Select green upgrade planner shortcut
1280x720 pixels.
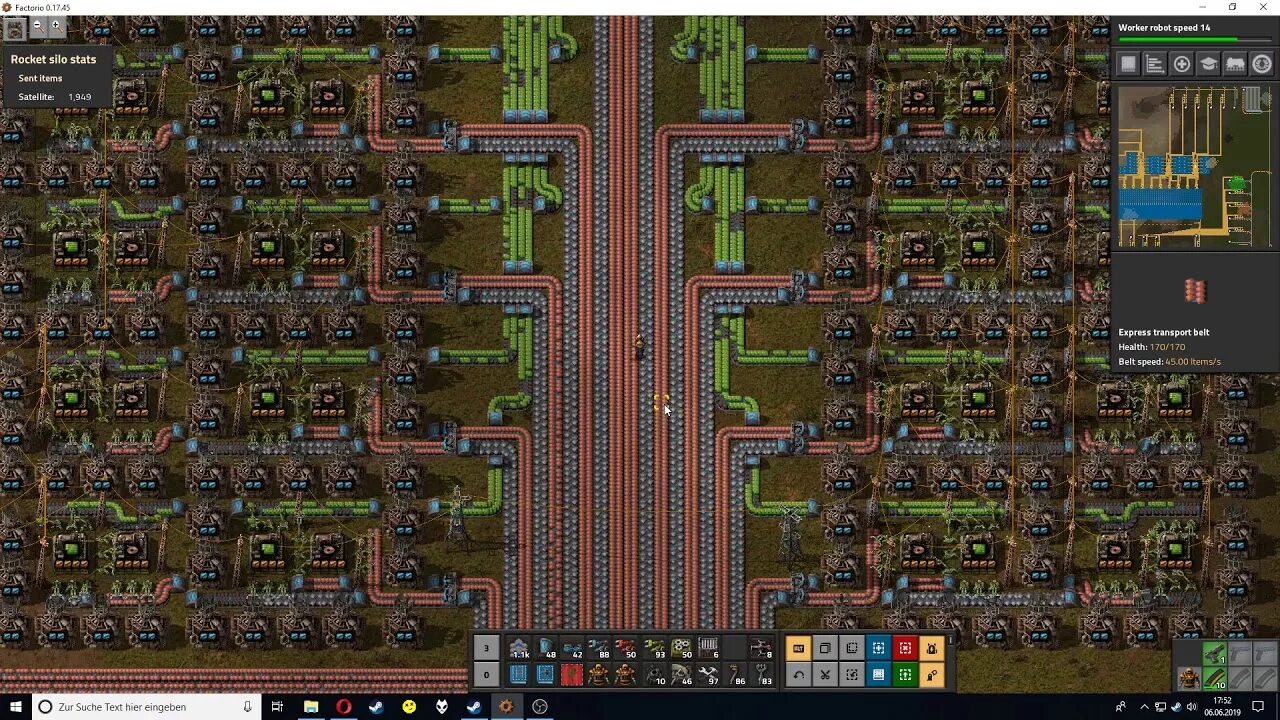[906, 674]
